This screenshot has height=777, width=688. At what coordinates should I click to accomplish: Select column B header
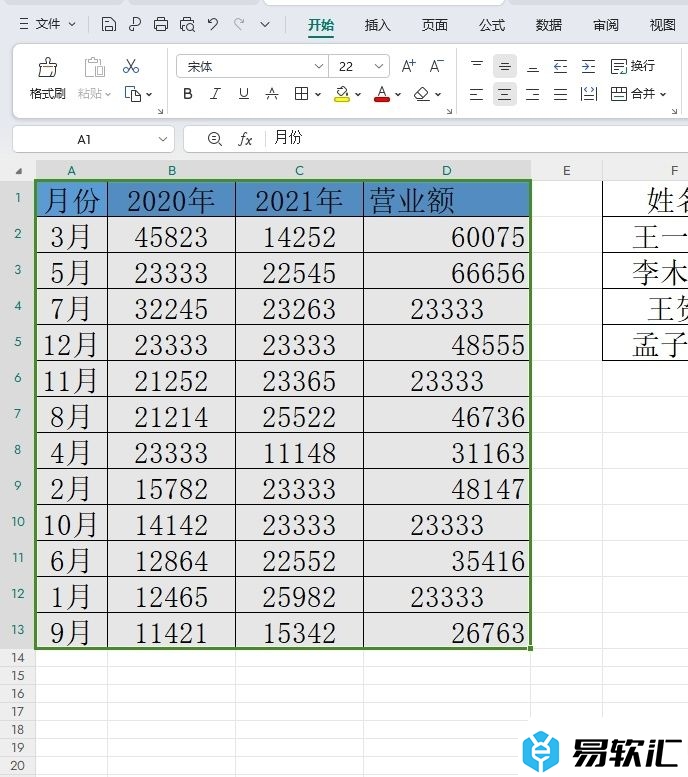click(x=172, y=170)
